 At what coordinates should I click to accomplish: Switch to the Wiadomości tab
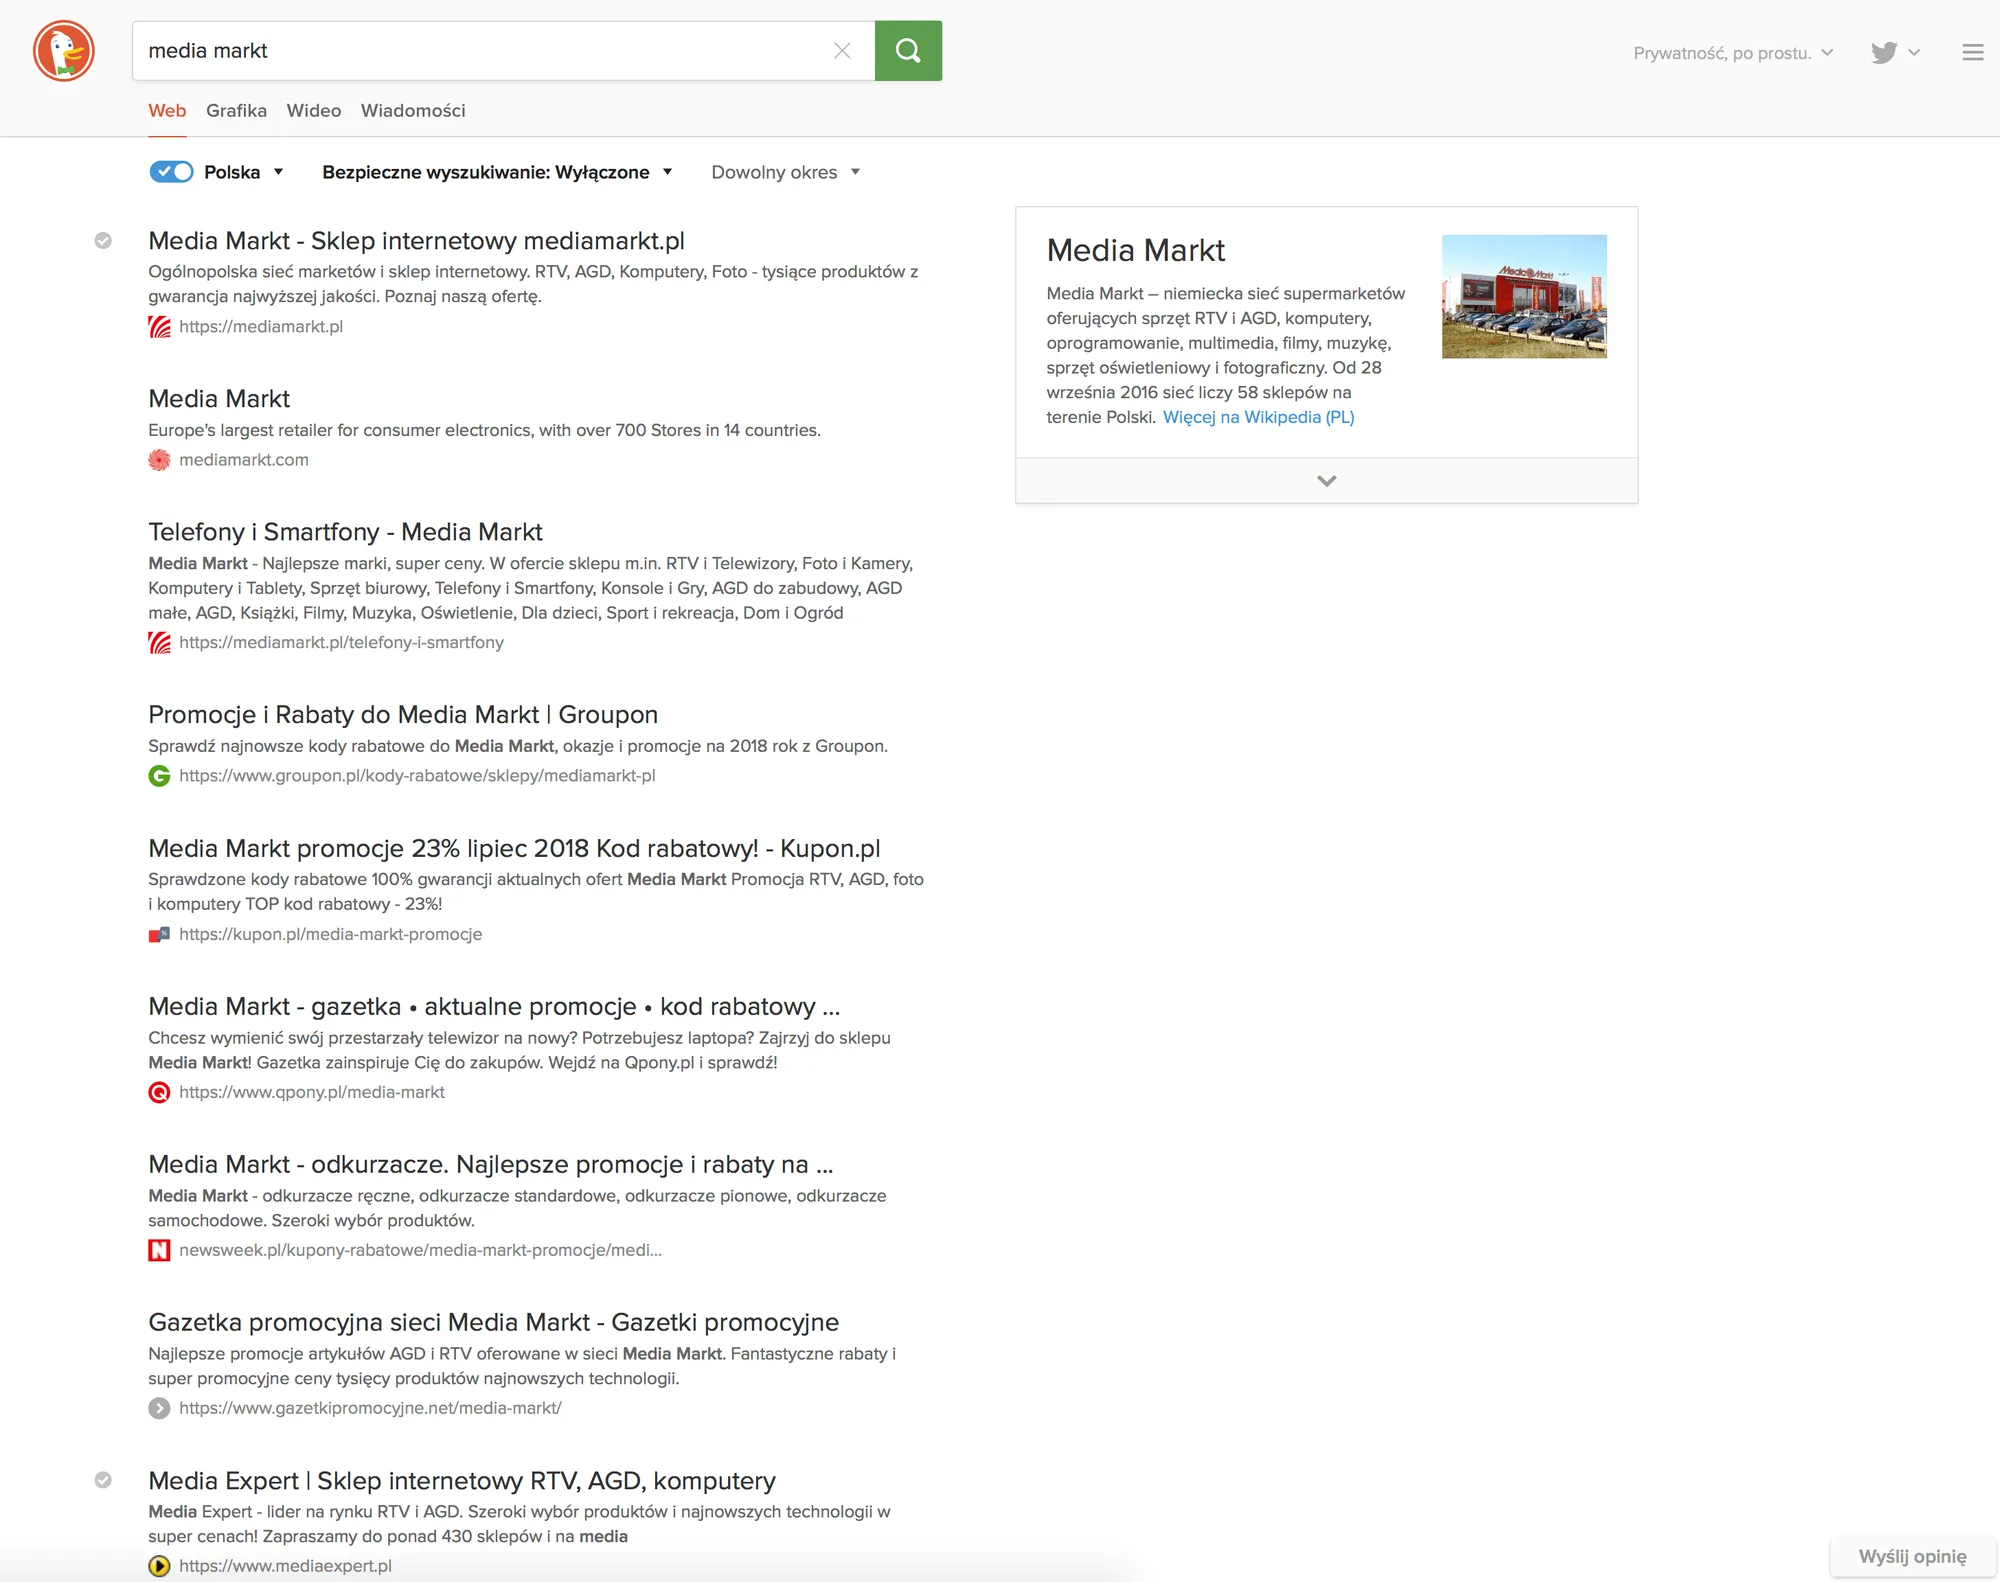point(413,111)
